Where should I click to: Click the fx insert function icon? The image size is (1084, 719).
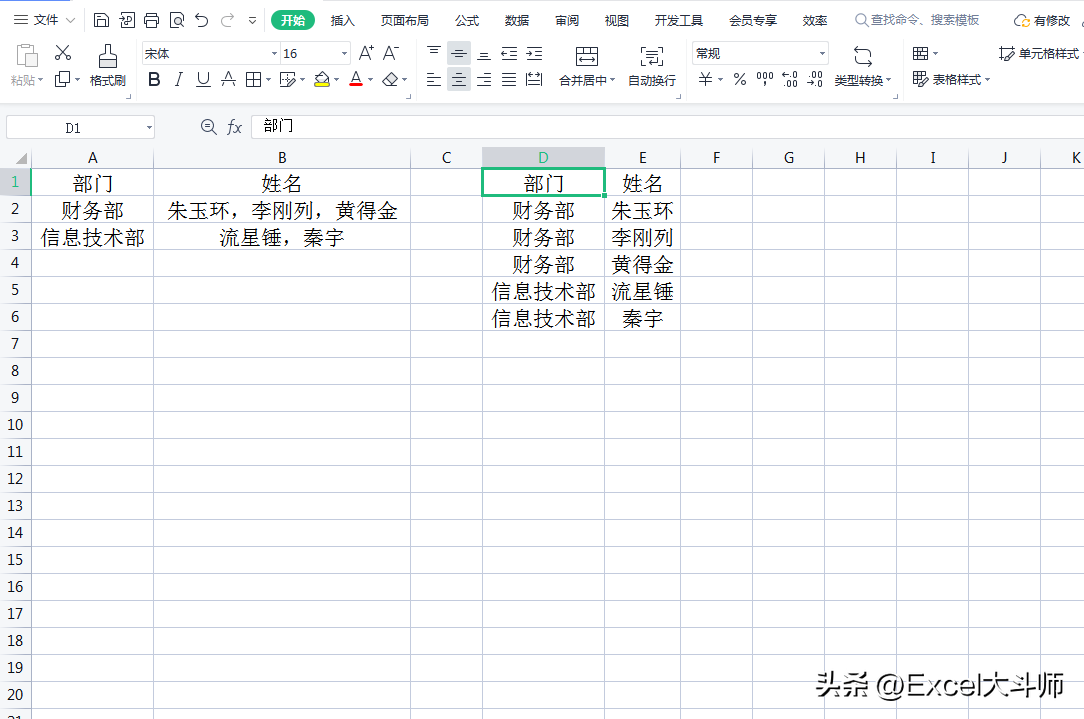[234, 127]
